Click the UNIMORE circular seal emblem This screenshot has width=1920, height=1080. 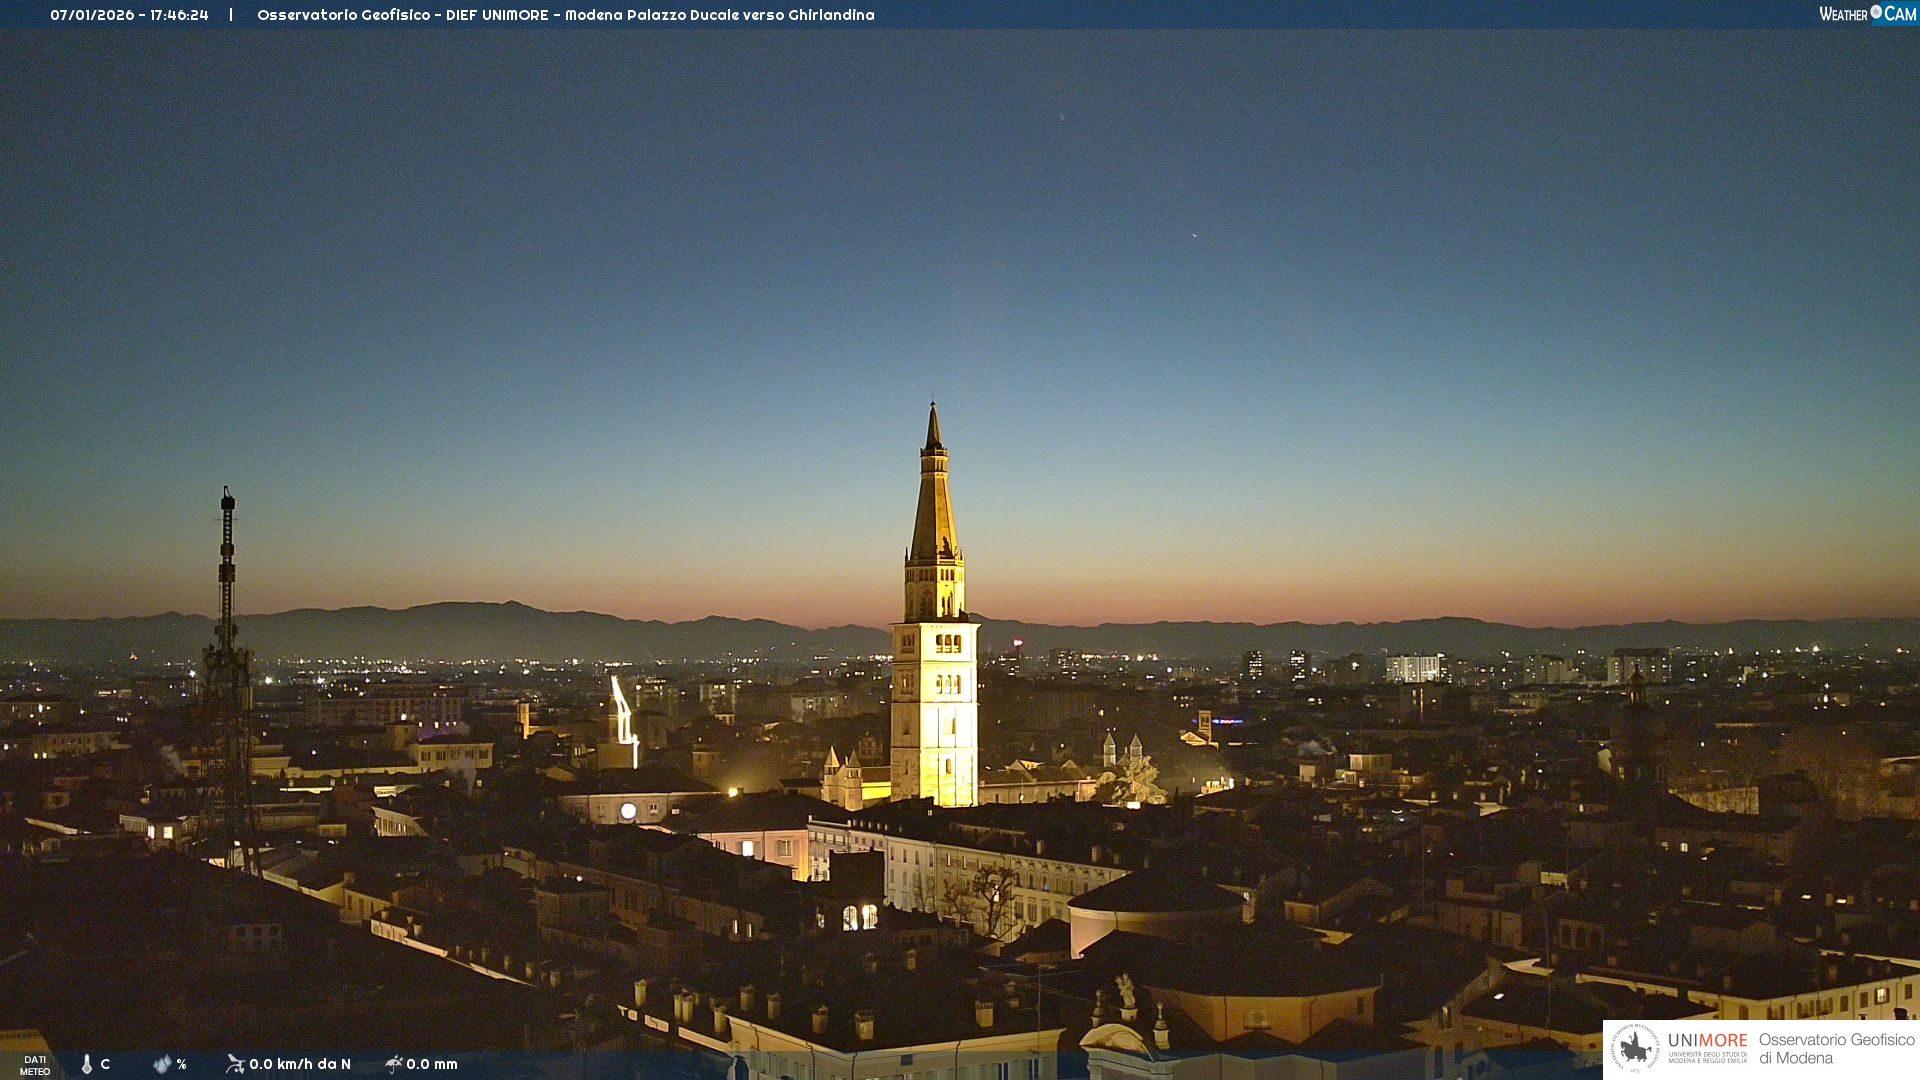[1635, 1049]
